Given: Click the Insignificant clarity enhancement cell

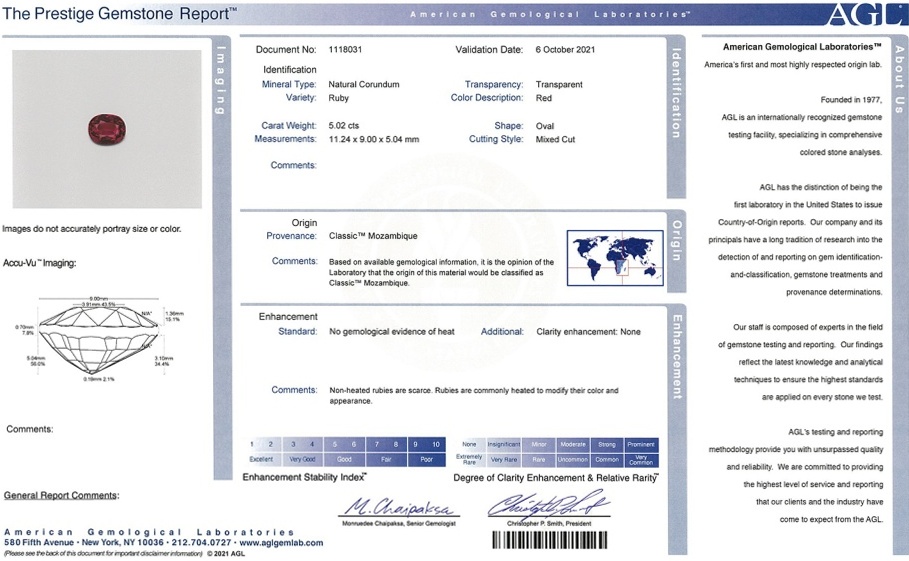Looking at the screenshot, I should pyautogui.click(x=504, y=445).
